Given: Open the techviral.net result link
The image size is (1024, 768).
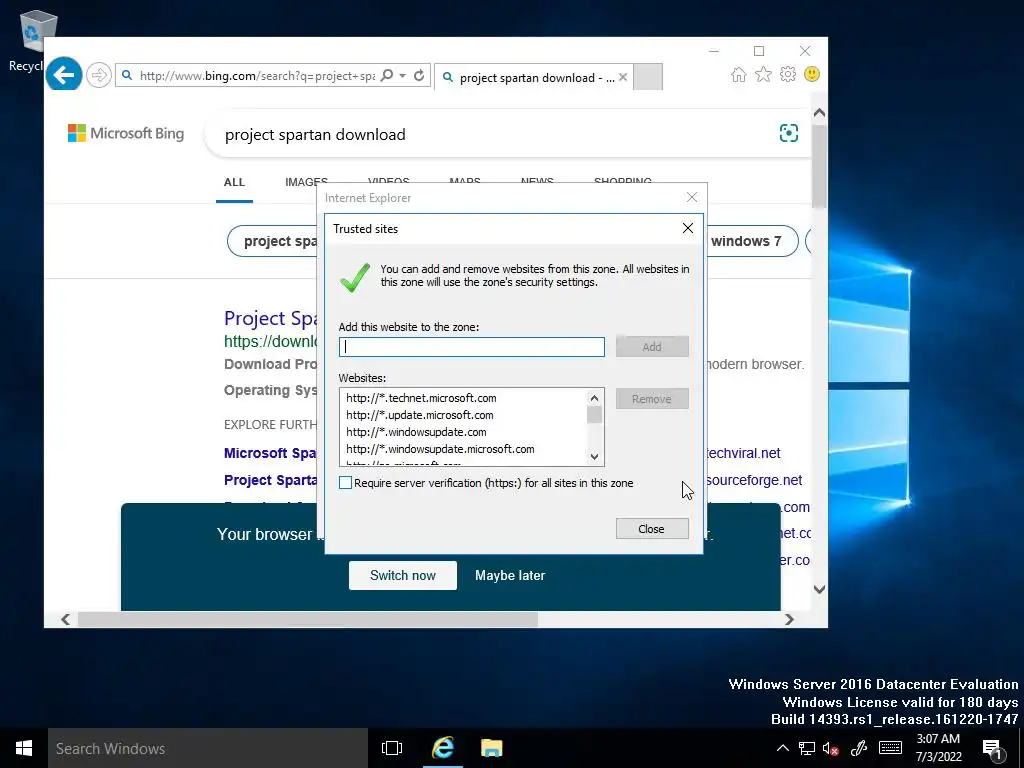Looking at the screenshot, I should [x=743, y=453].
